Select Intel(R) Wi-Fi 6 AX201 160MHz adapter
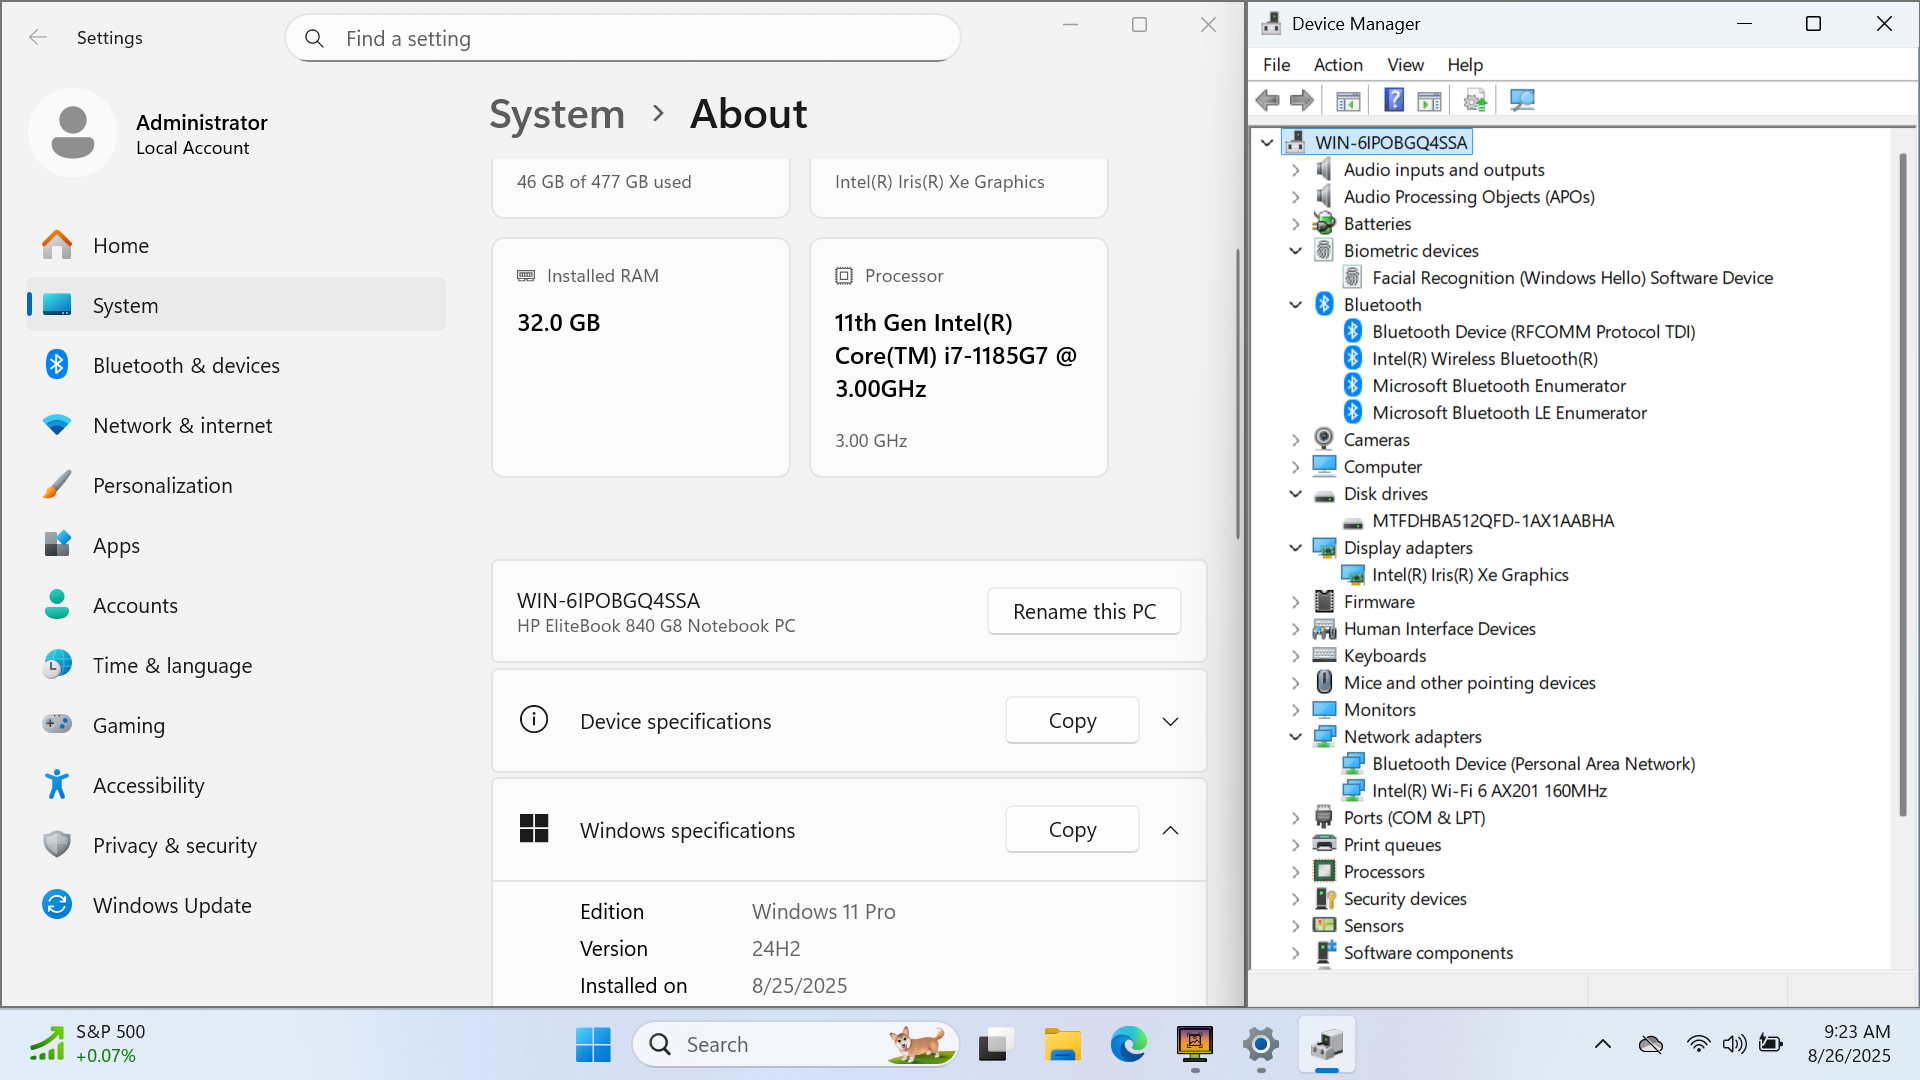 click(1489, 791)
